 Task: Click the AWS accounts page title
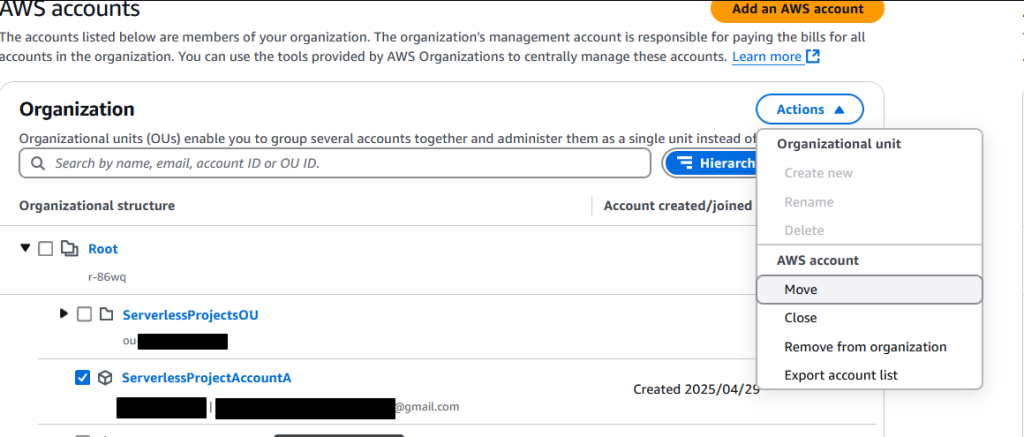pos(70,9)
